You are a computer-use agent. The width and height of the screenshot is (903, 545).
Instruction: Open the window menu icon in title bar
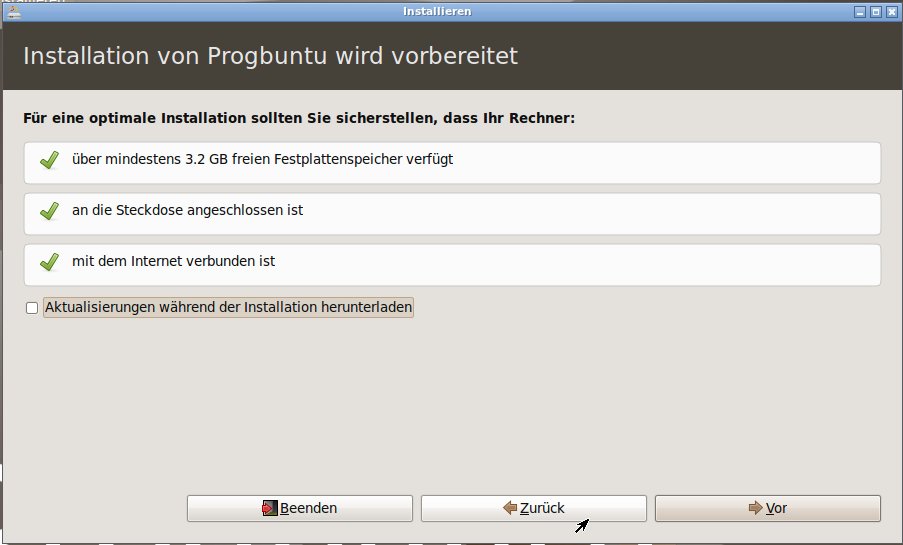(10, 12)
